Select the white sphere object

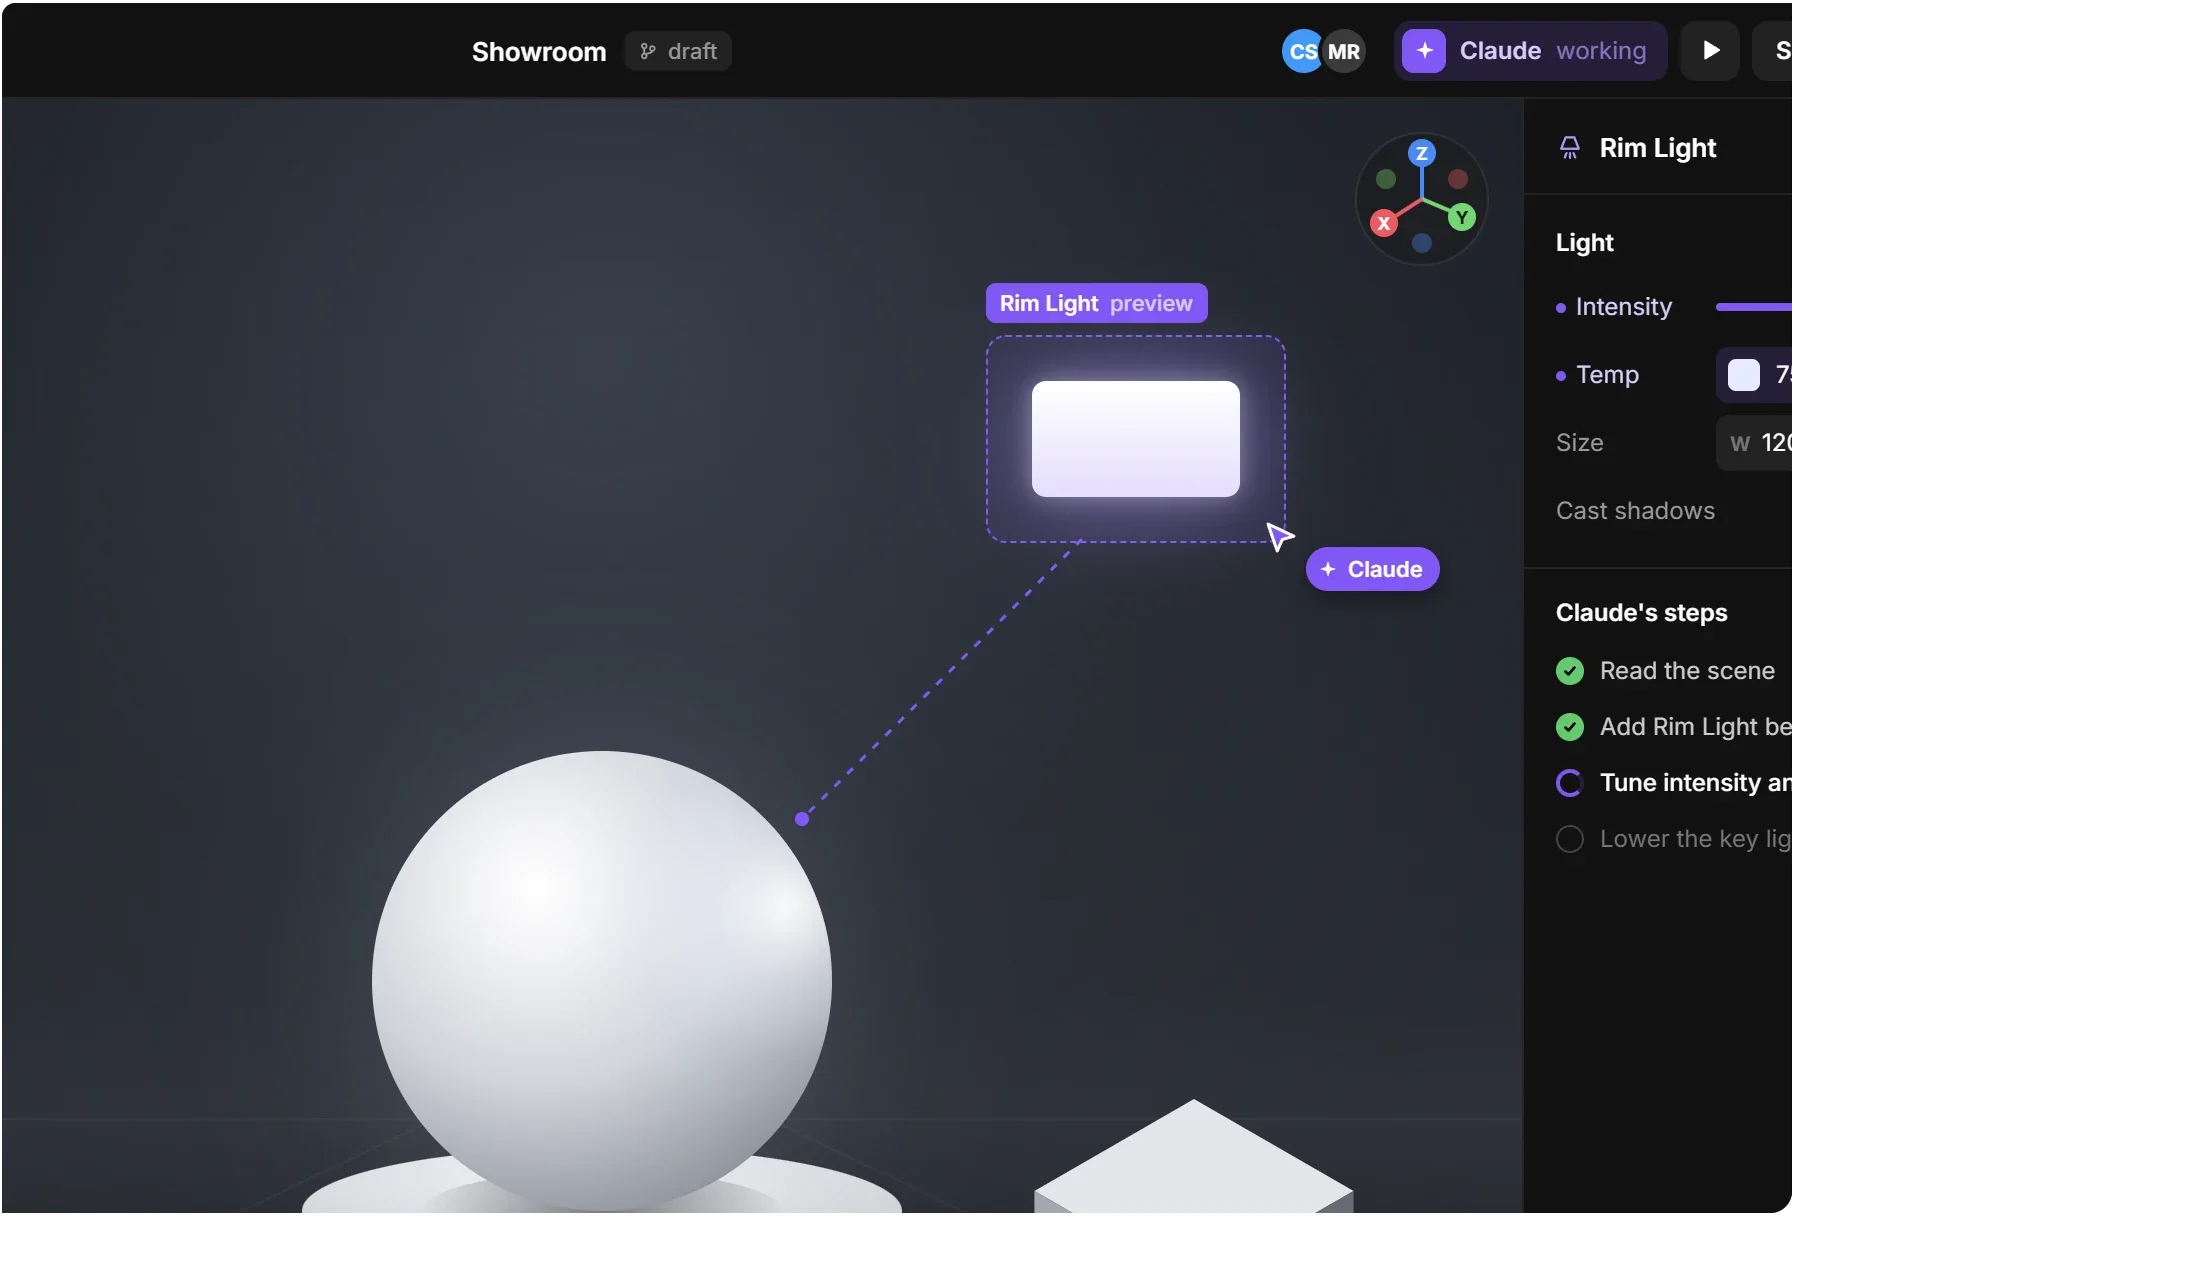[x=602, y=980]
